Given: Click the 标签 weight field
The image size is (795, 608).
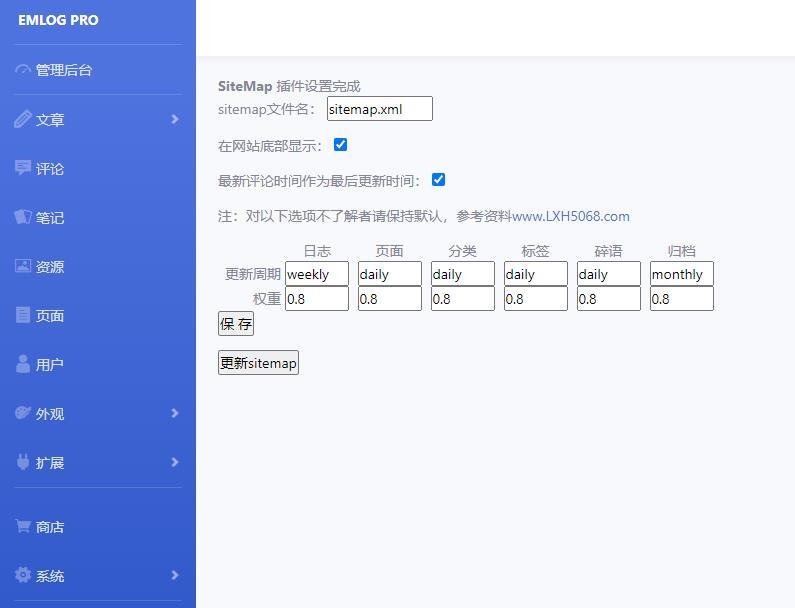Looking at the screenshot, I should pos(536,299).
